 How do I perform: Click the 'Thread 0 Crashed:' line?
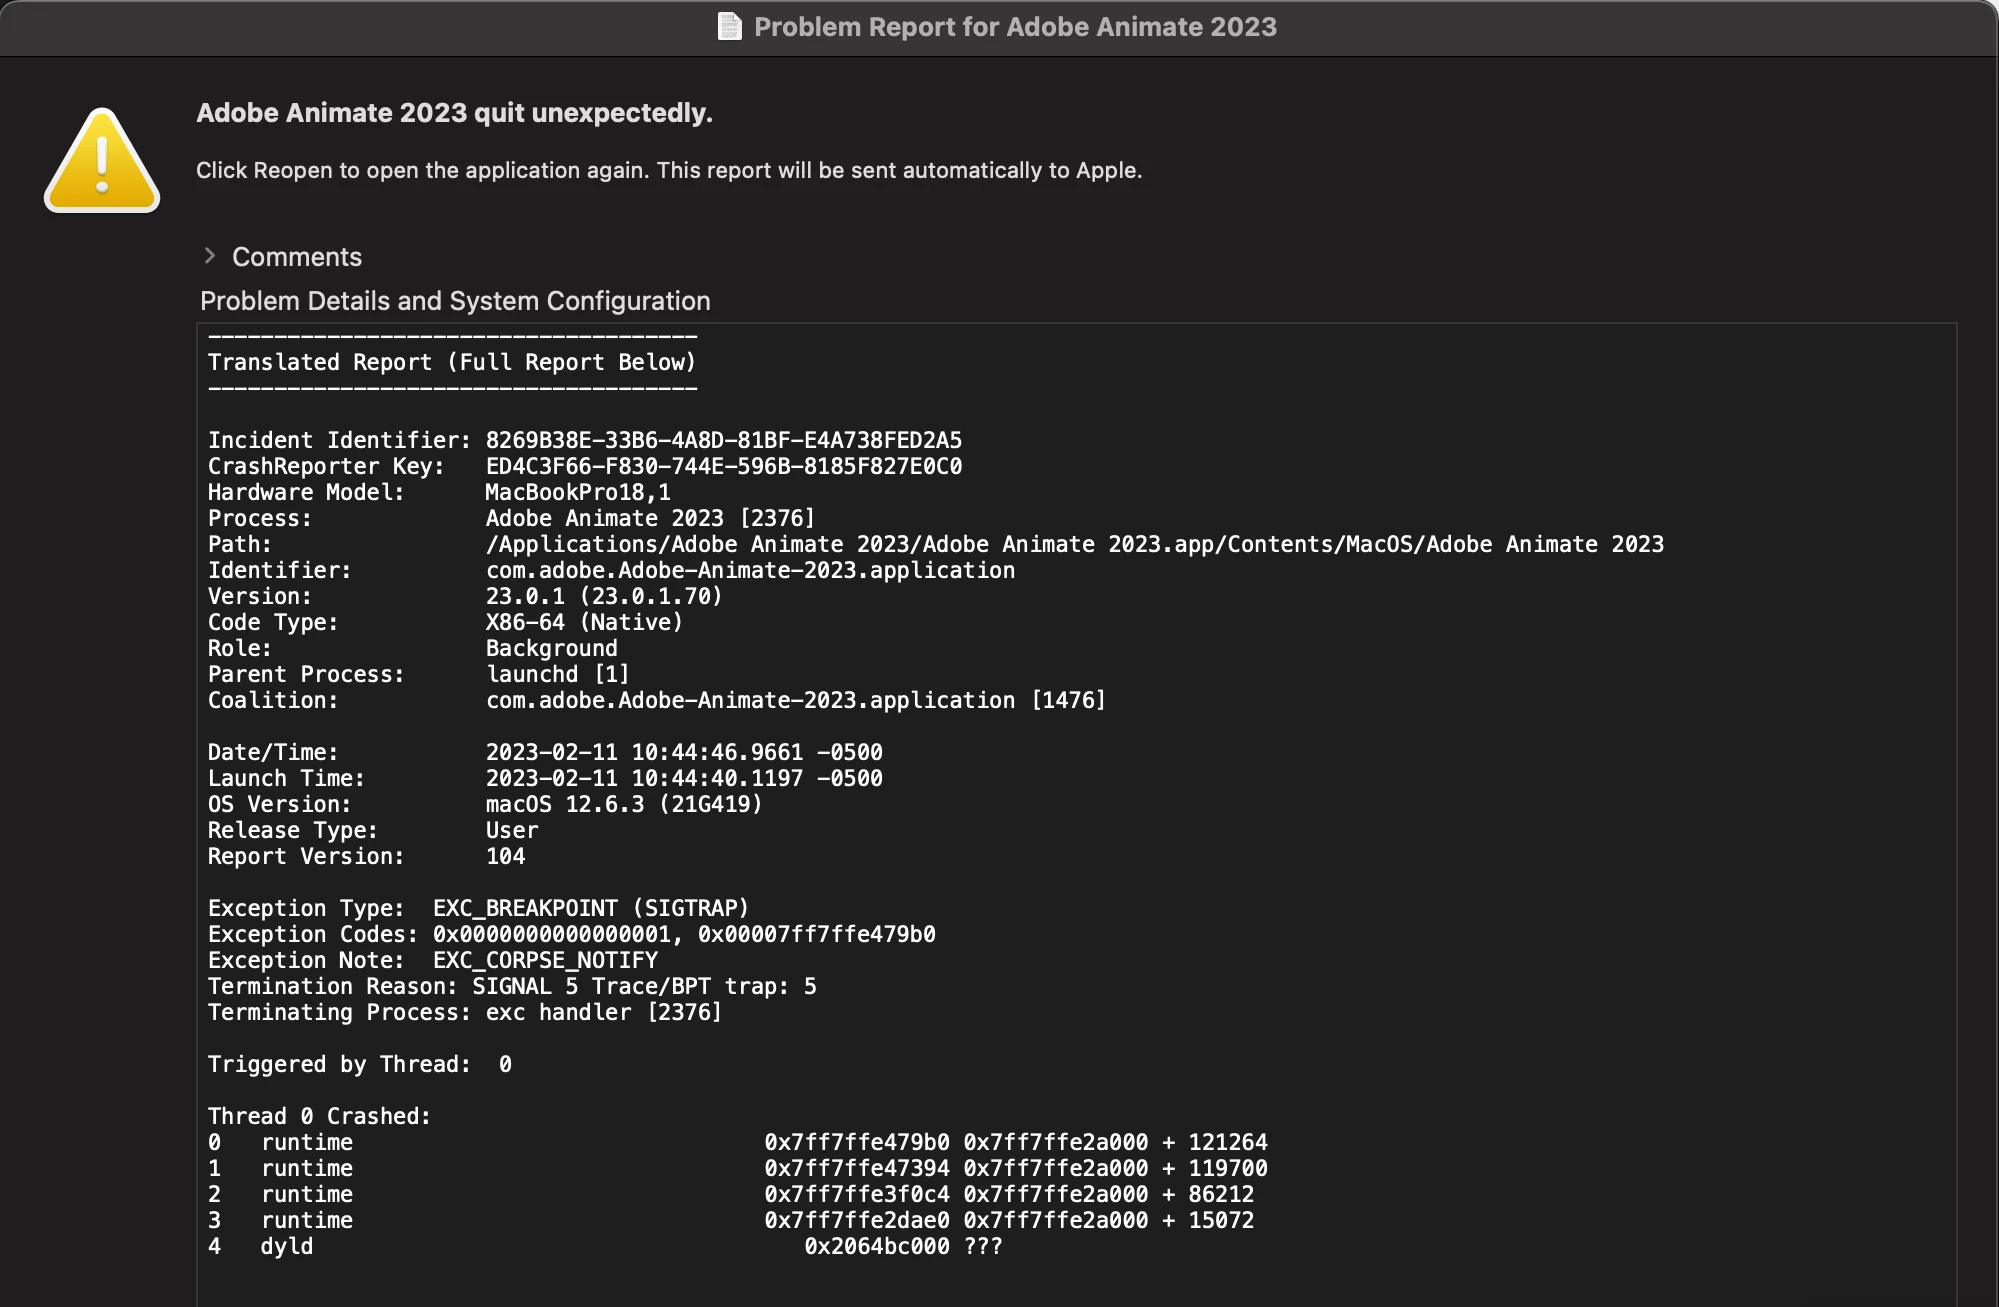click(x=319, y=1116)
